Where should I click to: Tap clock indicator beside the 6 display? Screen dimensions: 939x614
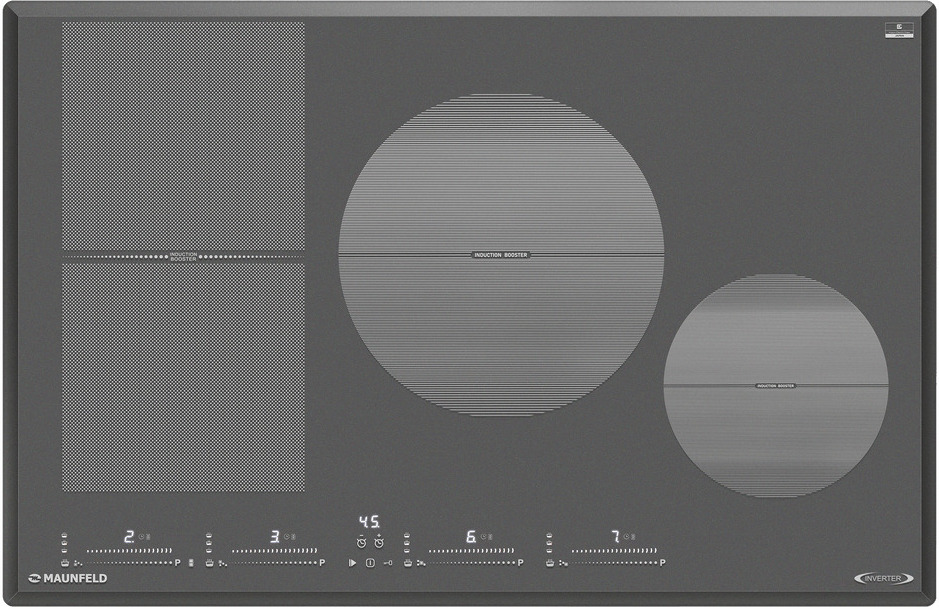484,537
